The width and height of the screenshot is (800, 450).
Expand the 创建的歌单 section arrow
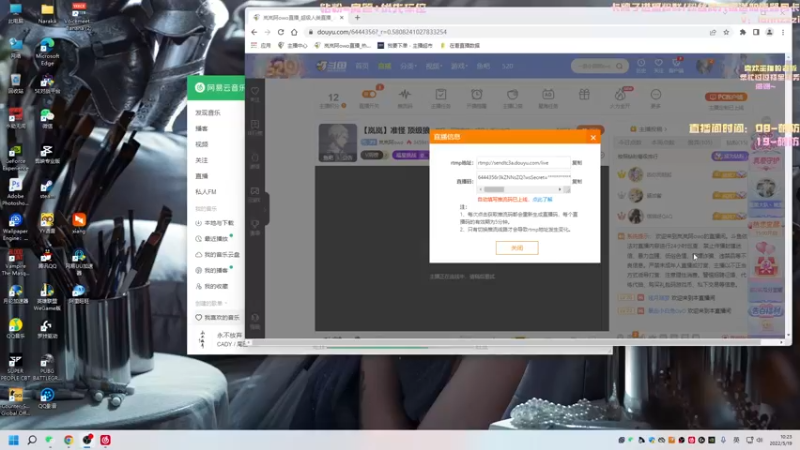[226, 303]
